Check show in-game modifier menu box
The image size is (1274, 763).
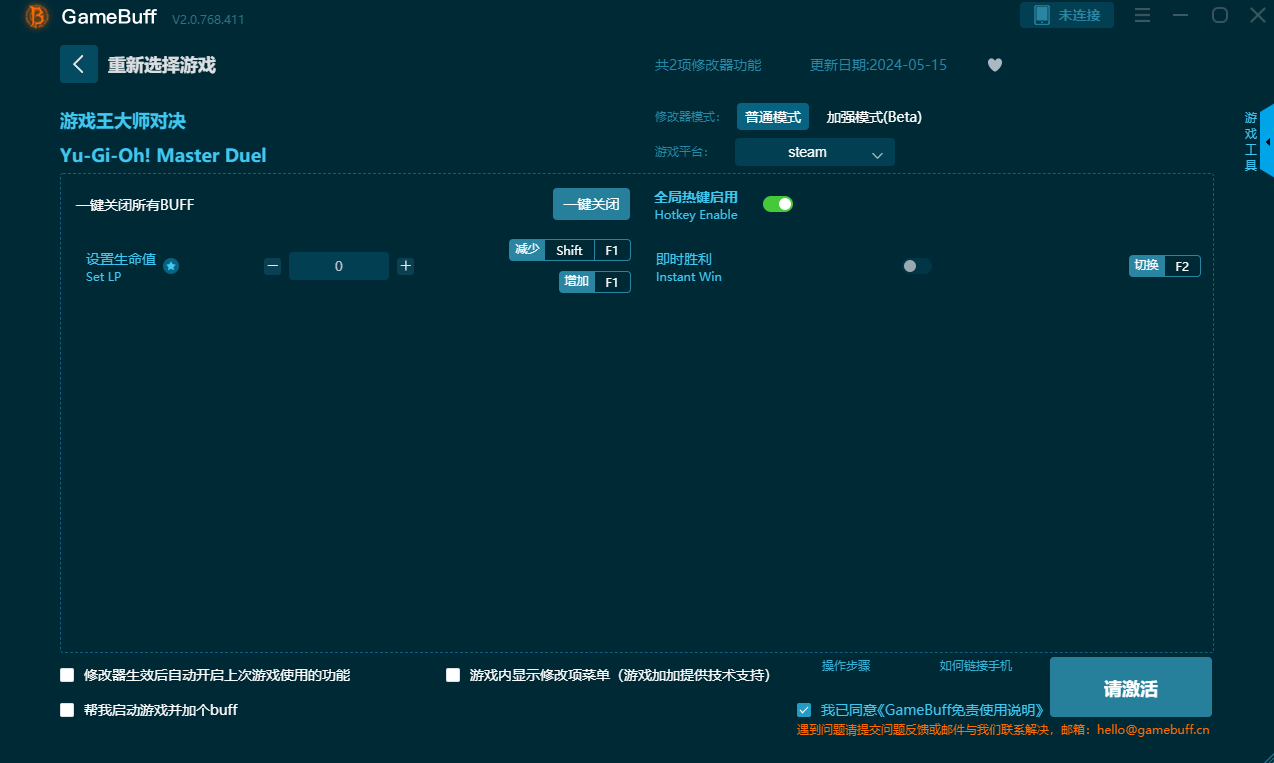453,675
